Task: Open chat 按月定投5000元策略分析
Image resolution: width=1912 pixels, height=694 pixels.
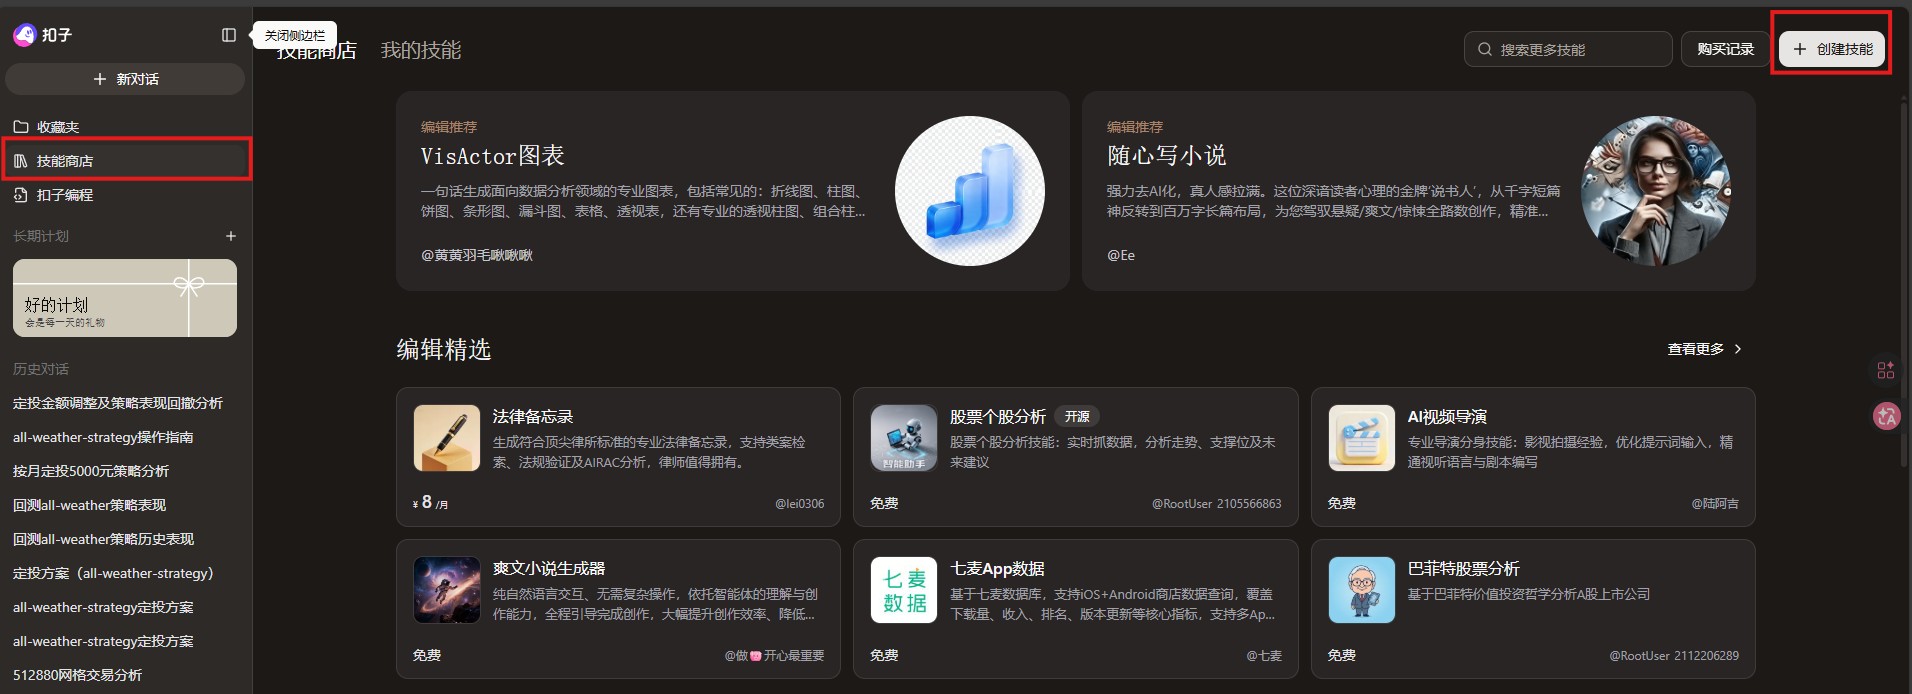Action: click(91, 471)
